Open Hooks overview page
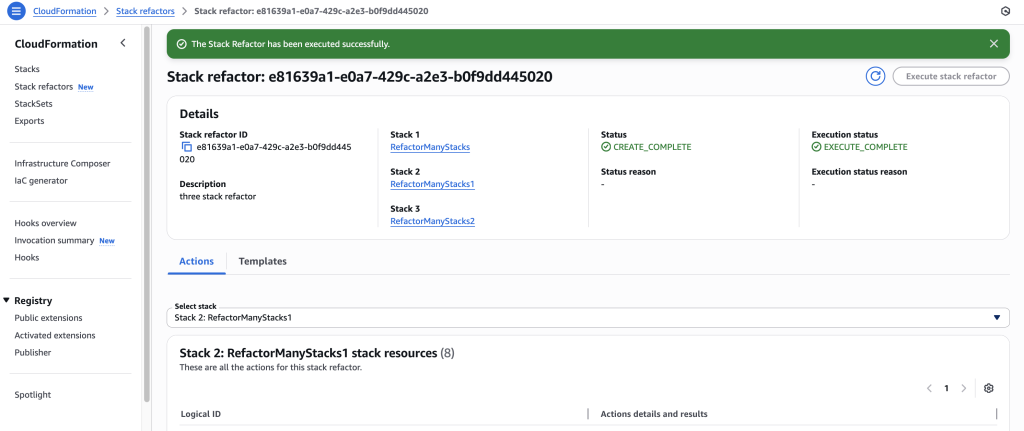 pos(45,223)
